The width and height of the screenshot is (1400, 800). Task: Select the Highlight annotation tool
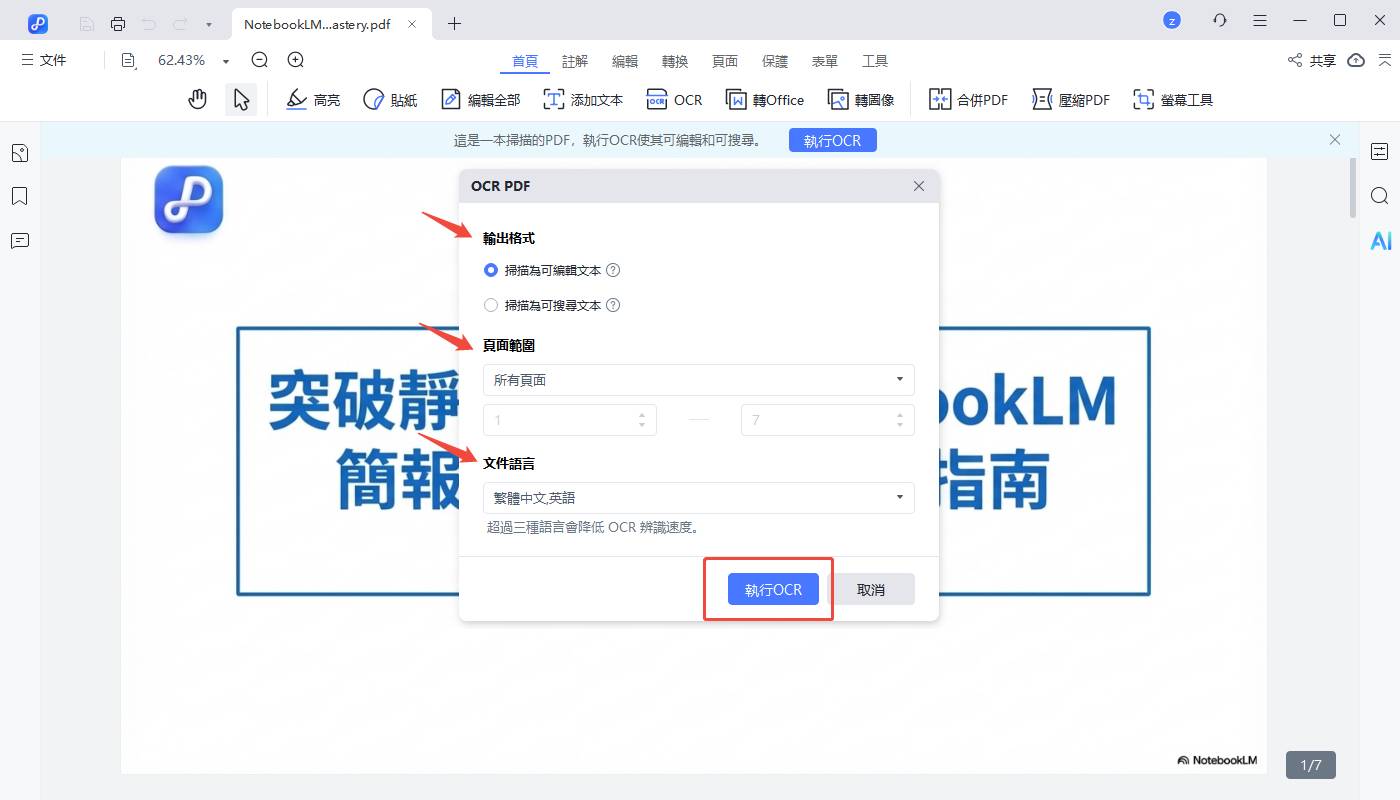[313, 99]
